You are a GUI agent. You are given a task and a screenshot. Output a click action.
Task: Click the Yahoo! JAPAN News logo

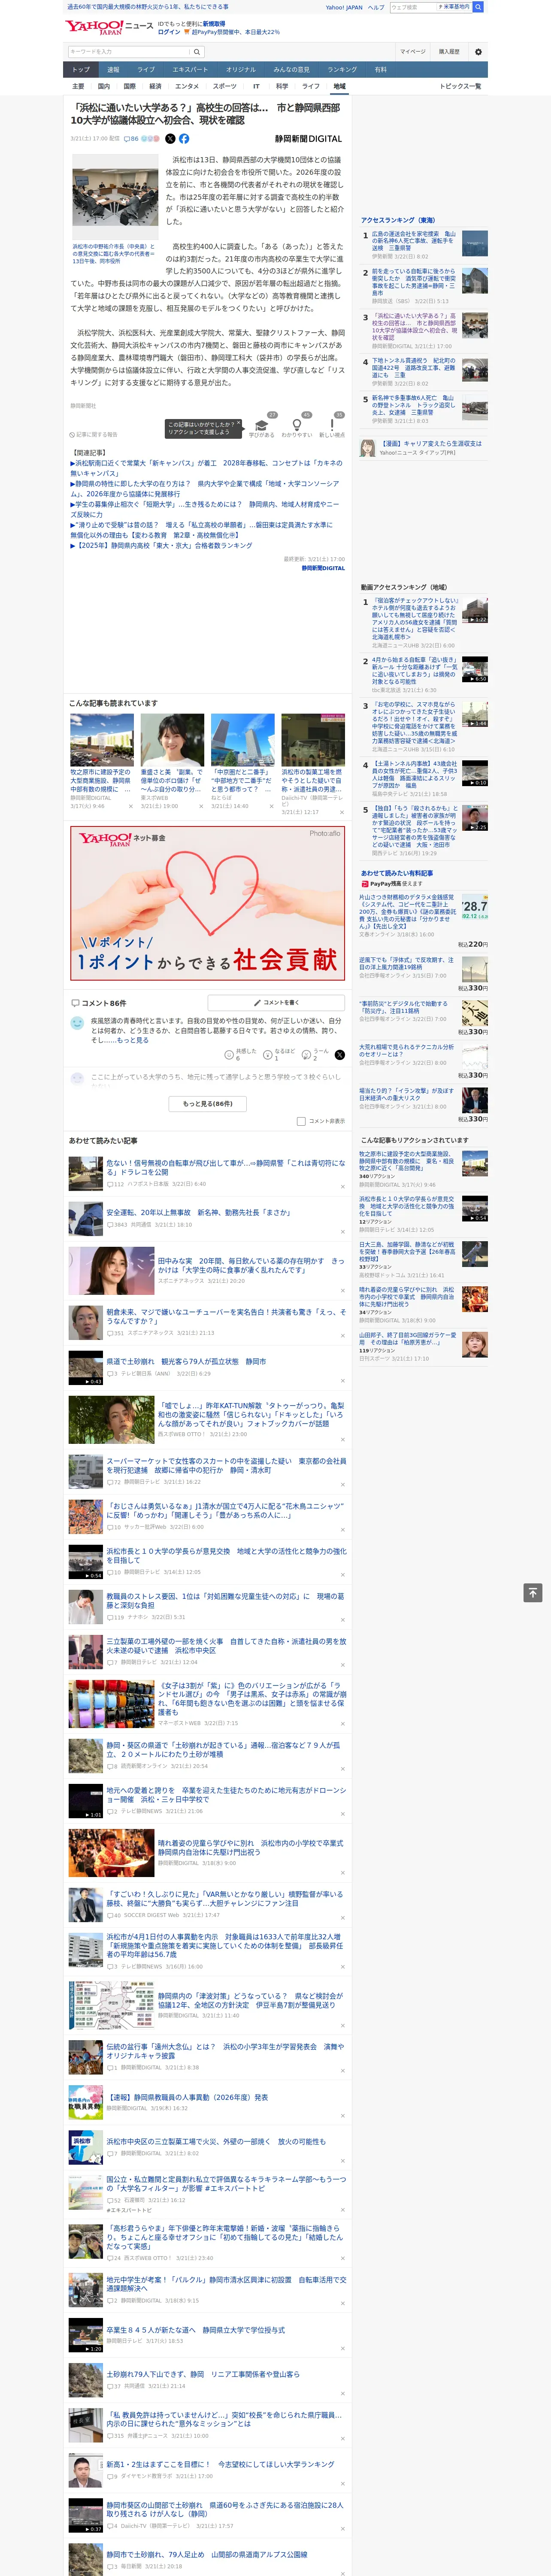pyautogui.click(x=109, y=27)
